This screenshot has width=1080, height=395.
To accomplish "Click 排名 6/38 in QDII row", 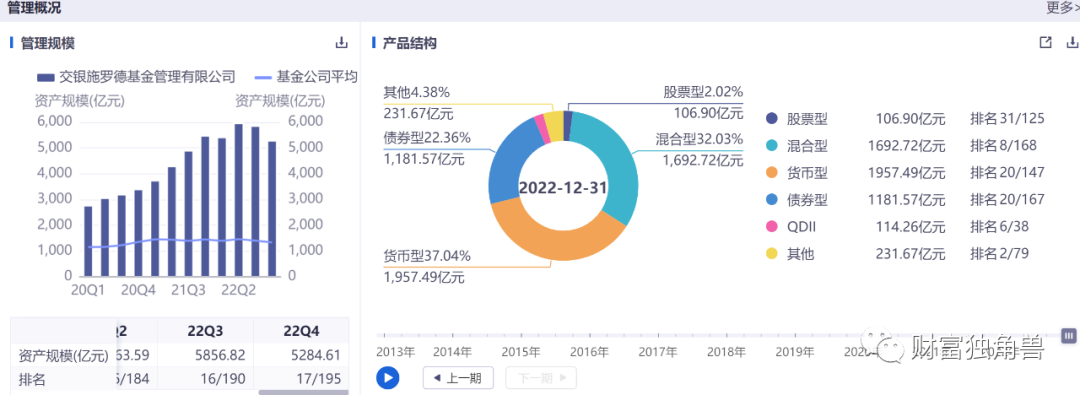I will pyautogui.click(x=999, y=227).
